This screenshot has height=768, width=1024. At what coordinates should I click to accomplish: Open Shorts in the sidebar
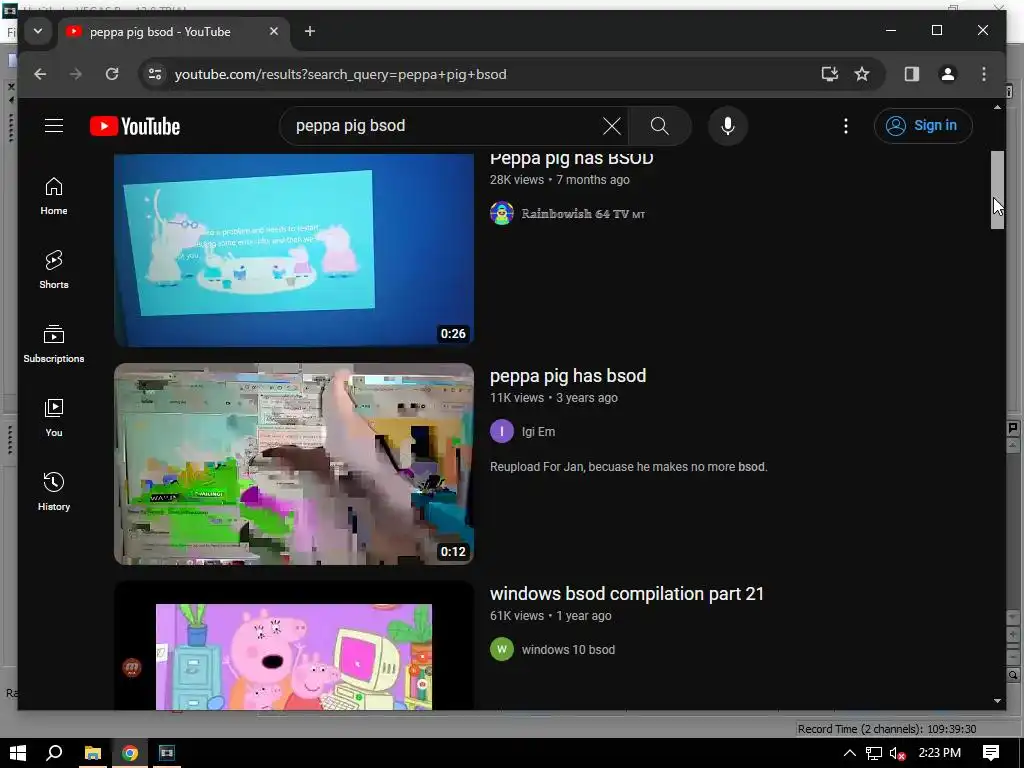tap(54, 270)
